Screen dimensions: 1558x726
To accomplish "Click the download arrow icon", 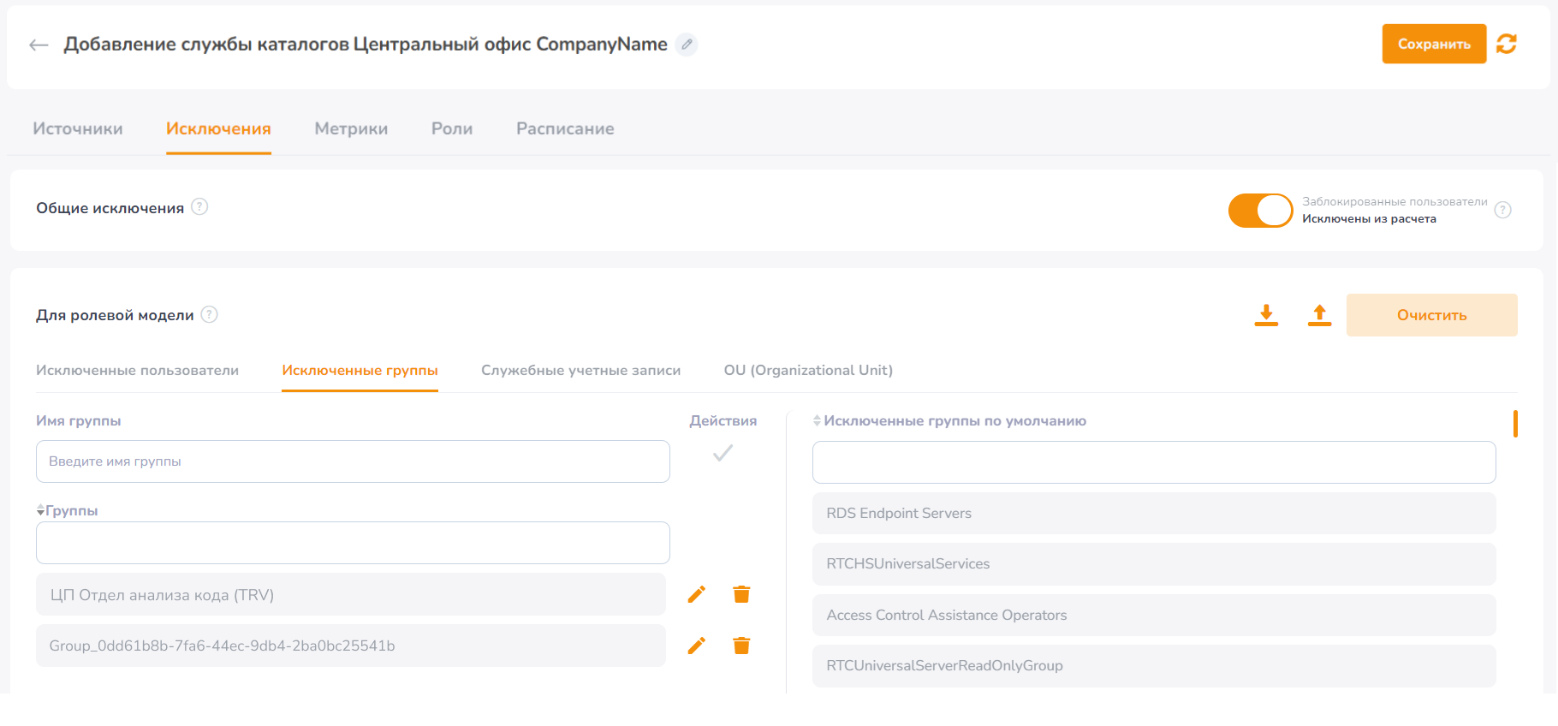I will tap(1267, 315).
